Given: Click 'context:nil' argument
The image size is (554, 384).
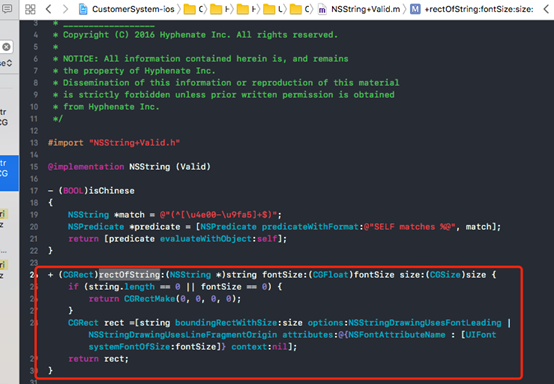Looking at the screenshot, I should click(259, 347).
